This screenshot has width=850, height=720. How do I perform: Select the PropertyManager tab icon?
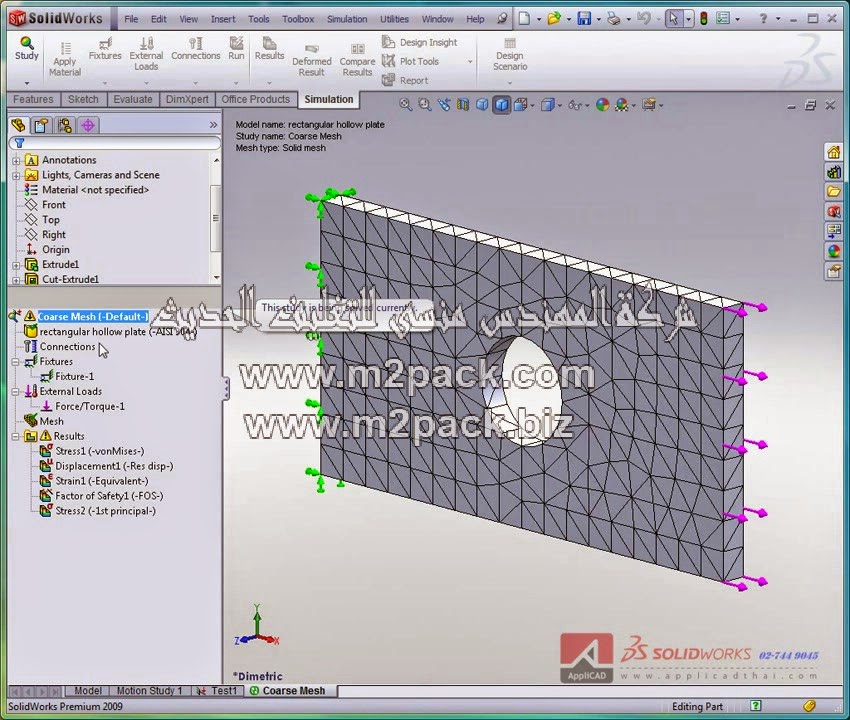point(41,125)
